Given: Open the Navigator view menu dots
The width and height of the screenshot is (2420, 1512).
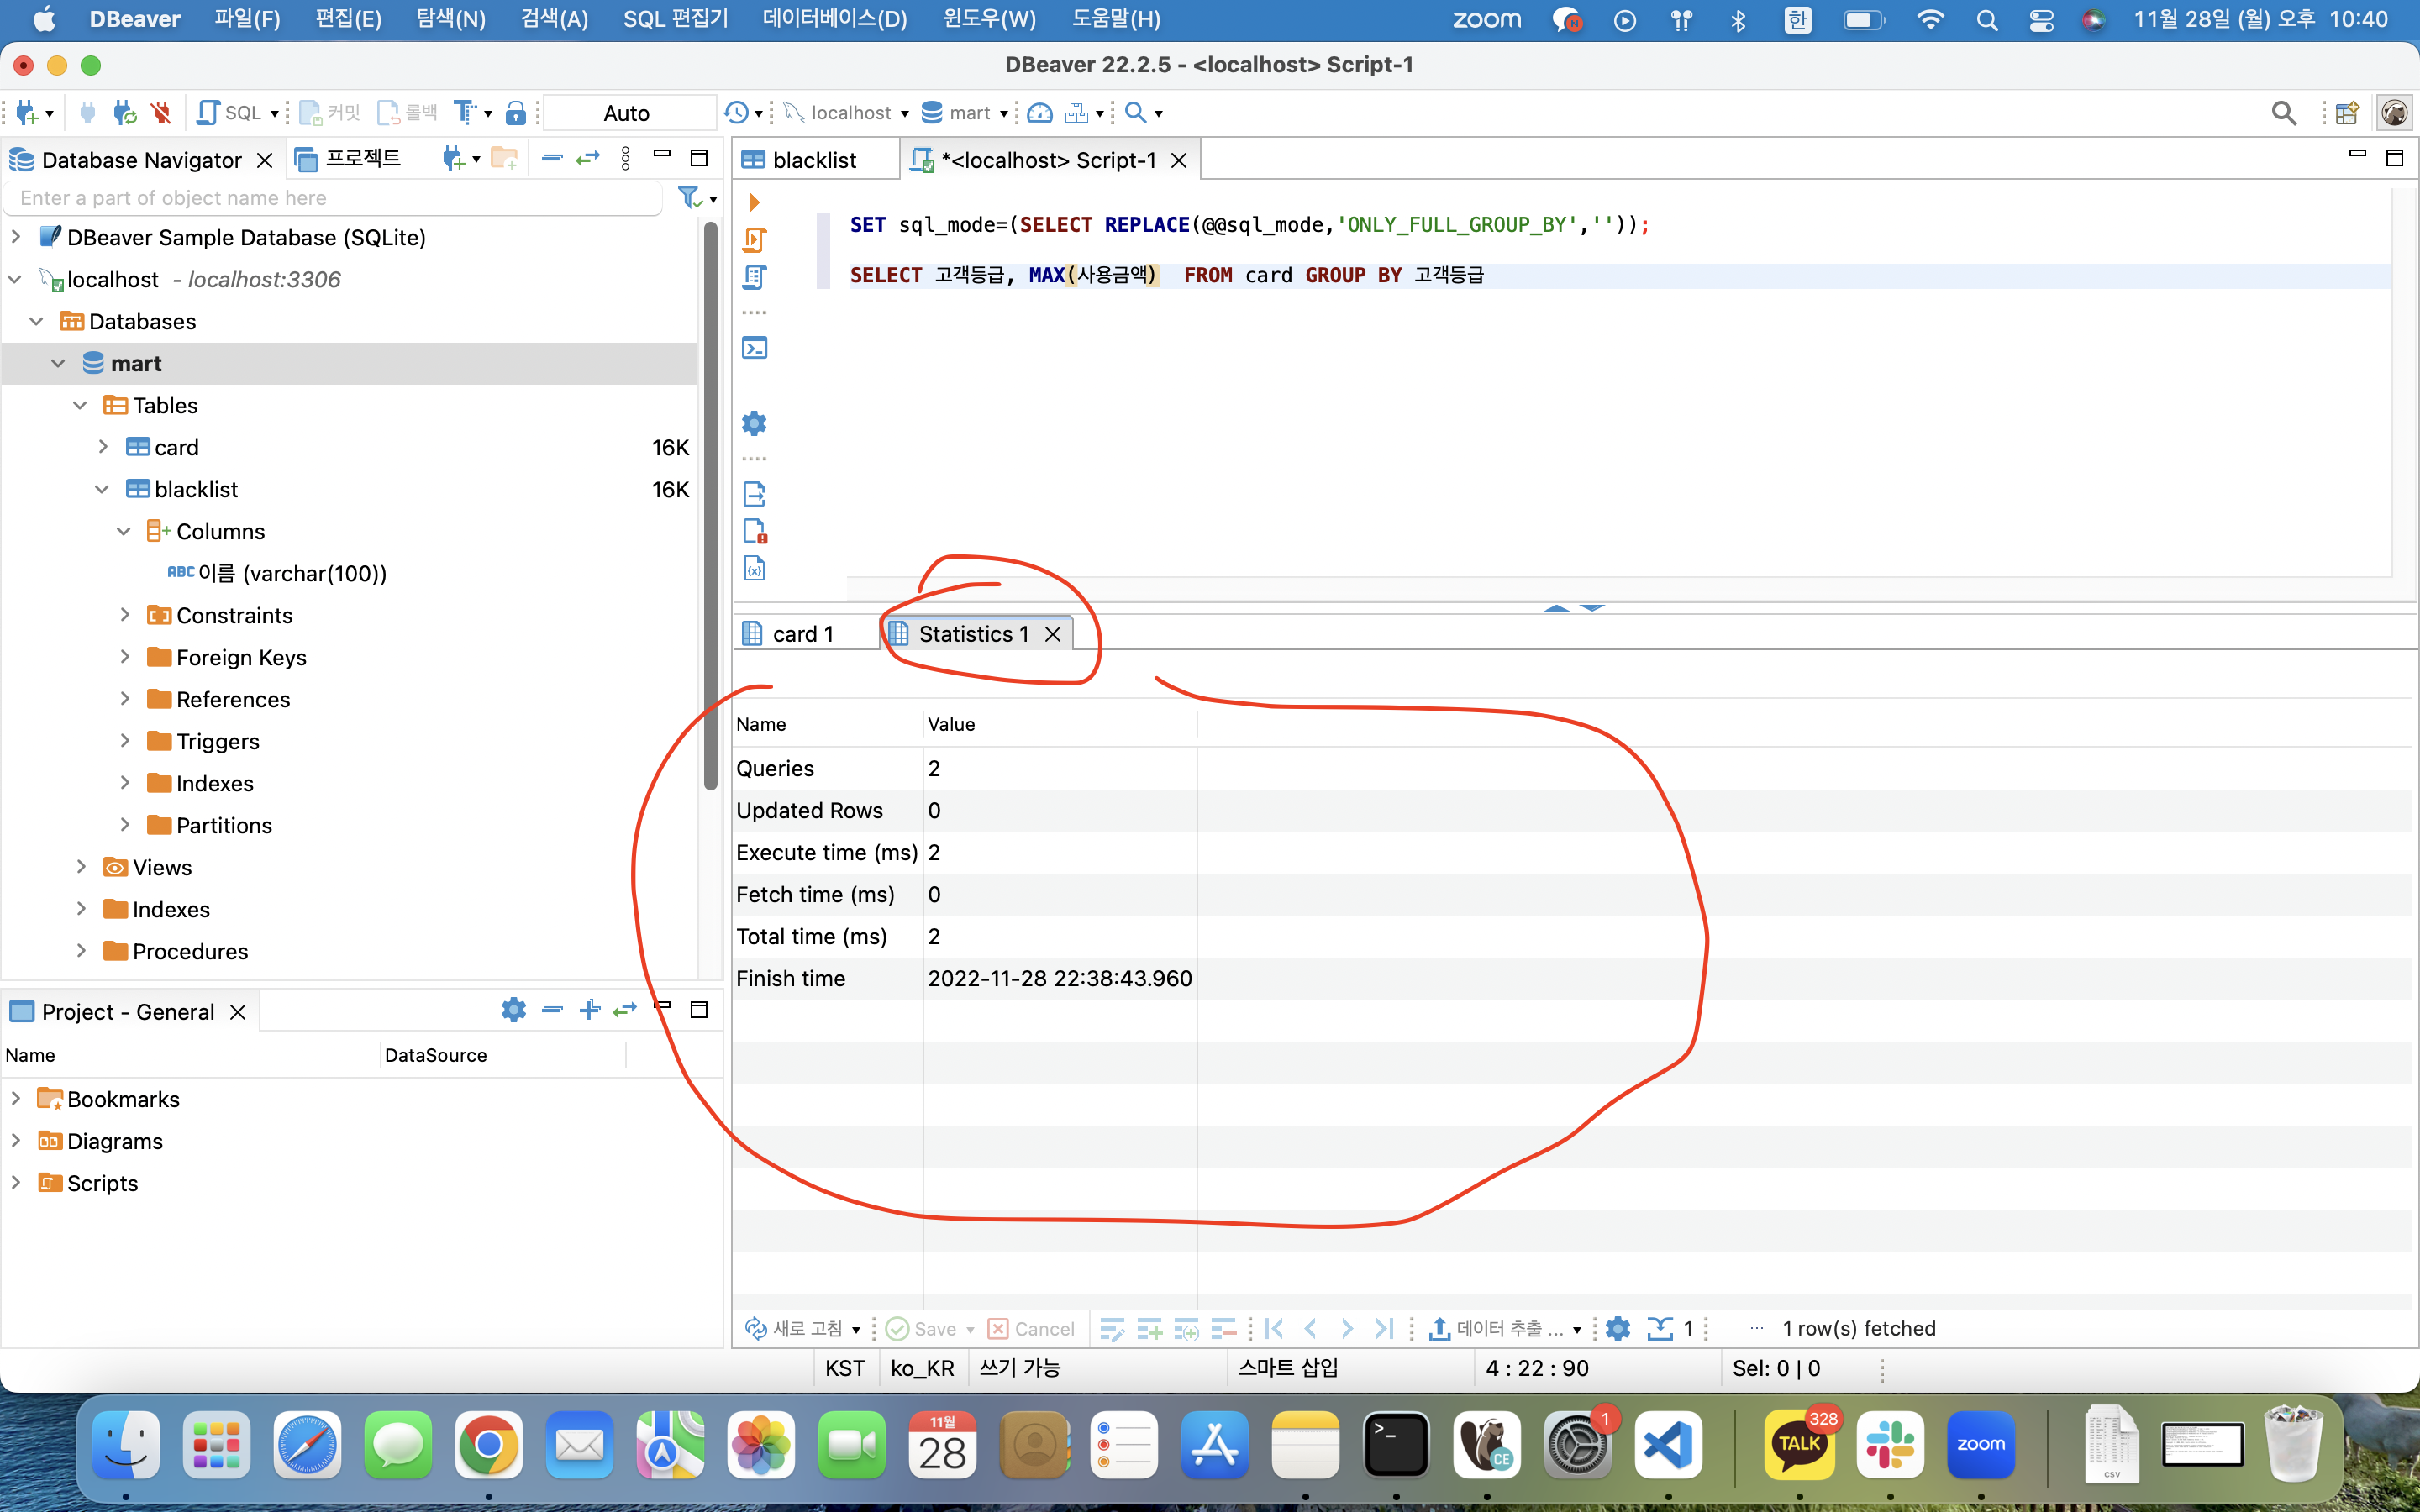Looking at the screenshot, I should [x=626, y=159].
